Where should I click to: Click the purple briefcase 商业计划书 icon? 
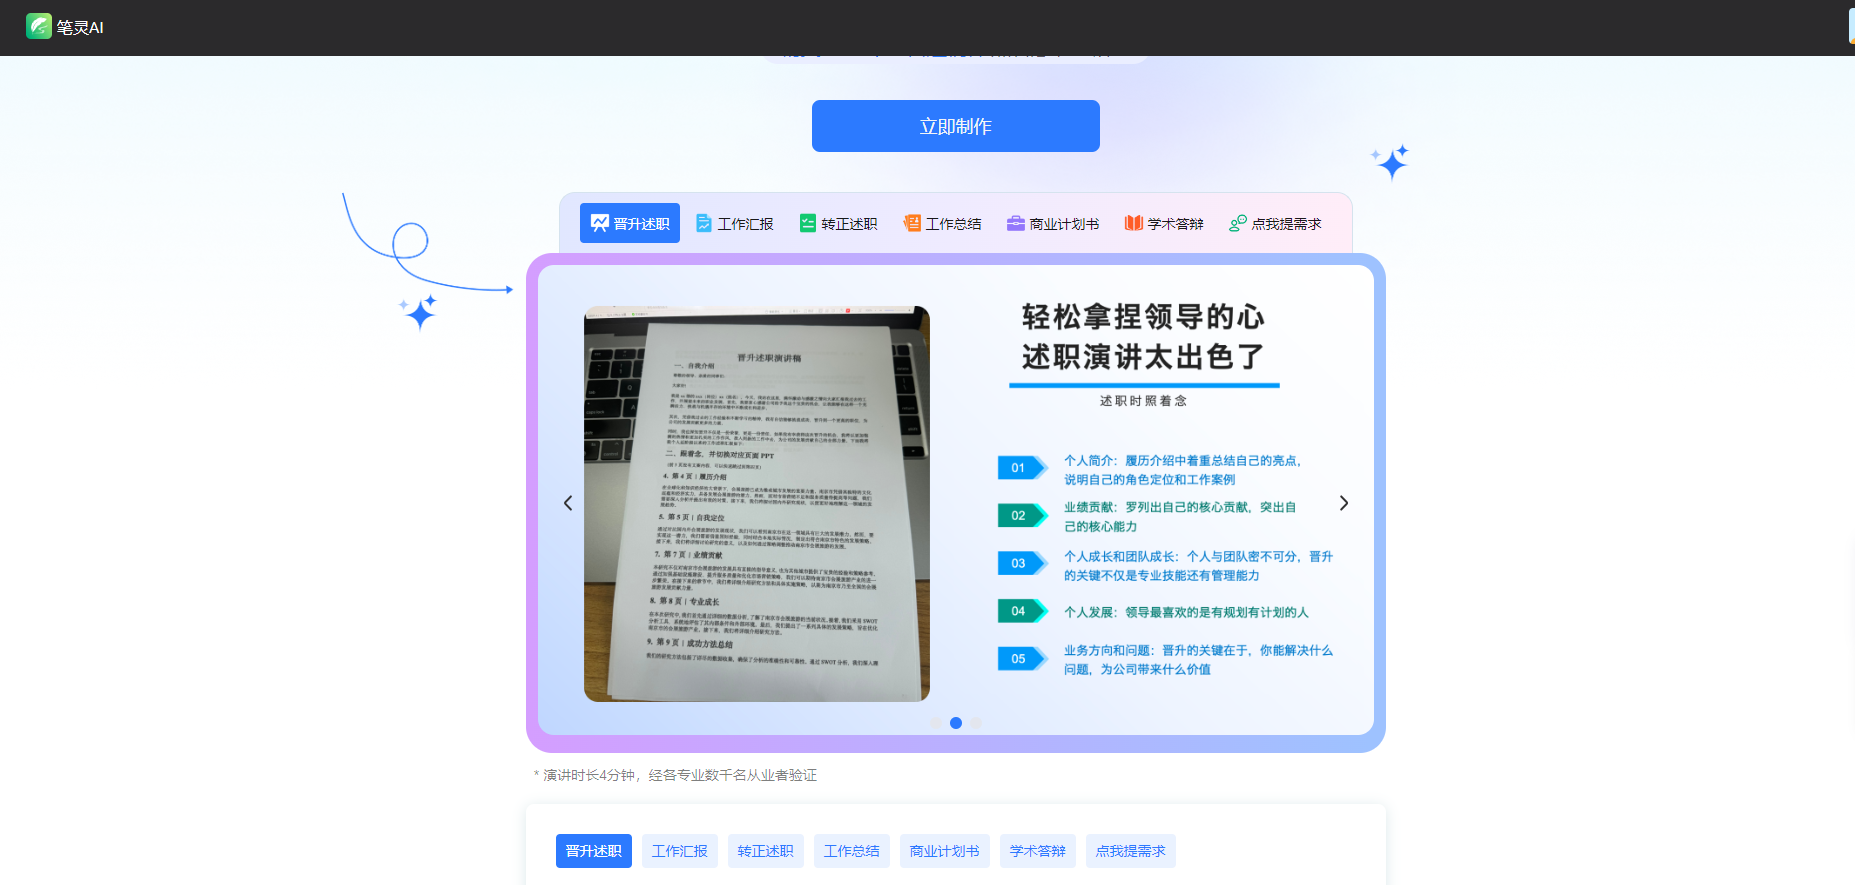pos(1015,223)
